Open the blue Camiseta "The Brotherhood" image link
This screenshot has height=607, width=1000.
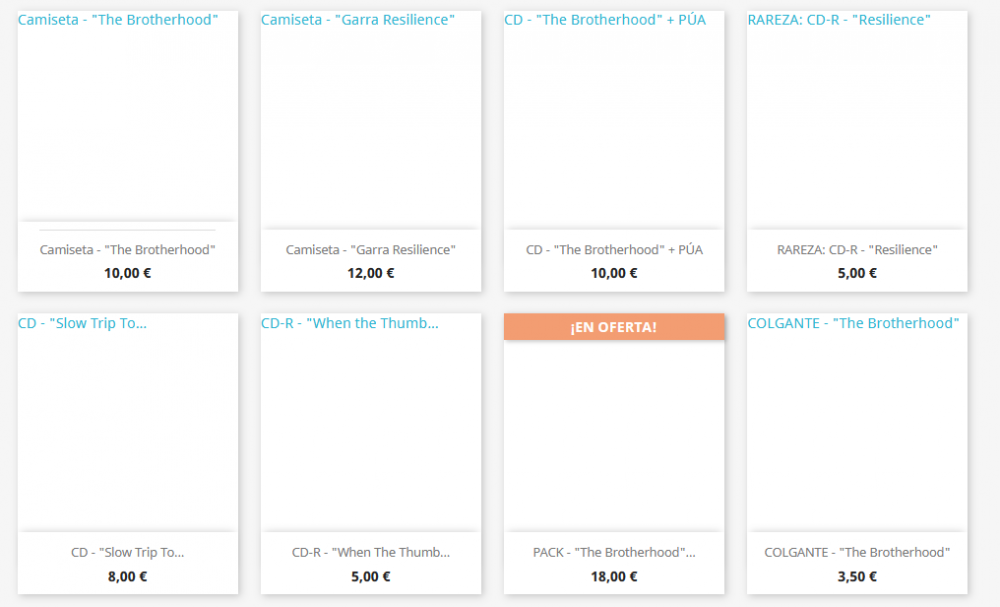tap(118, 20)
